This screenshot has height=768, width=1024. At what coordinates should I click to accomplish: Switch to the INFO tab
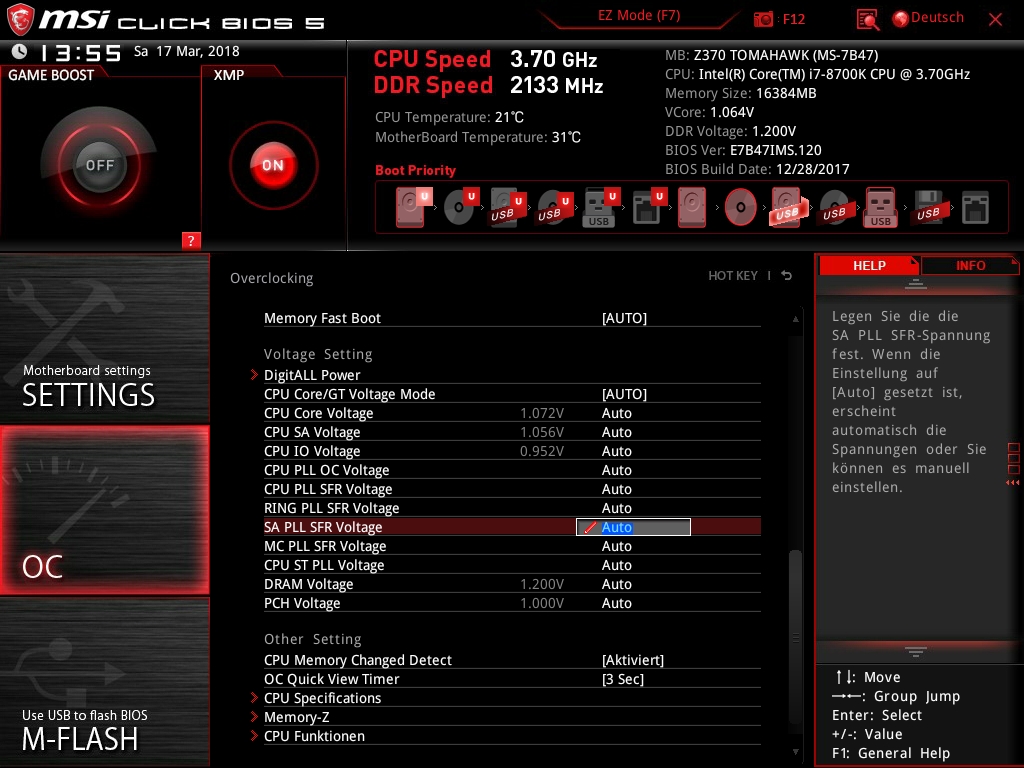coord(970,265)
